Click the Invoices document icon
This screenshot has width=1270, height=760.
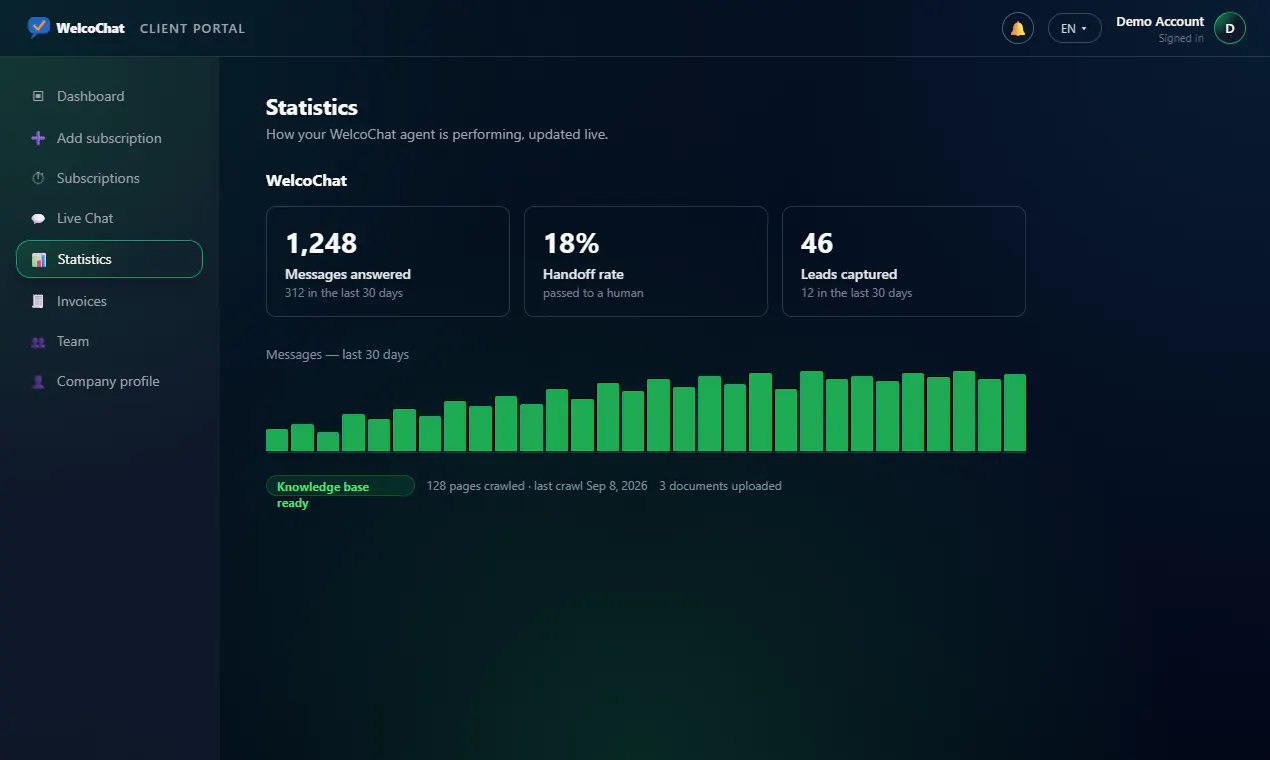(x=38, y=301)
